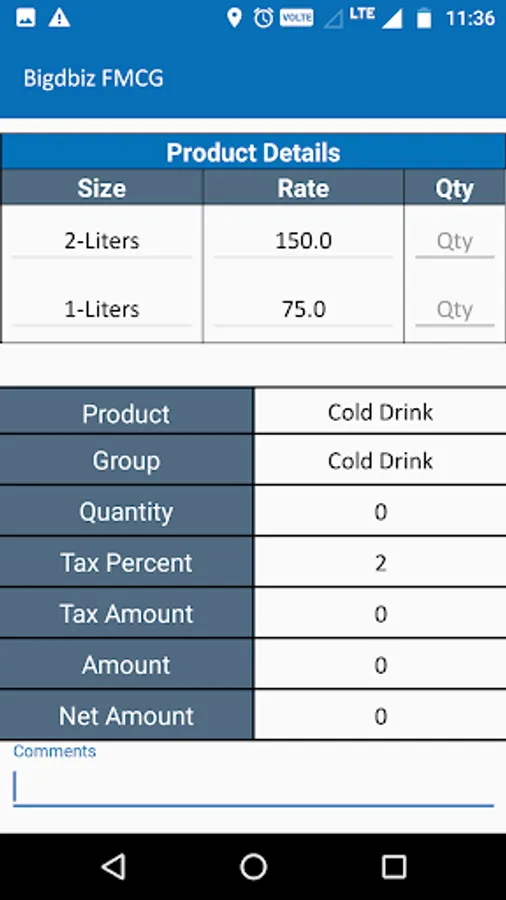Focus the Qty field for 2-Liters
The height and width of the screenshot is (900, 506).
click(x=454, y=242)
